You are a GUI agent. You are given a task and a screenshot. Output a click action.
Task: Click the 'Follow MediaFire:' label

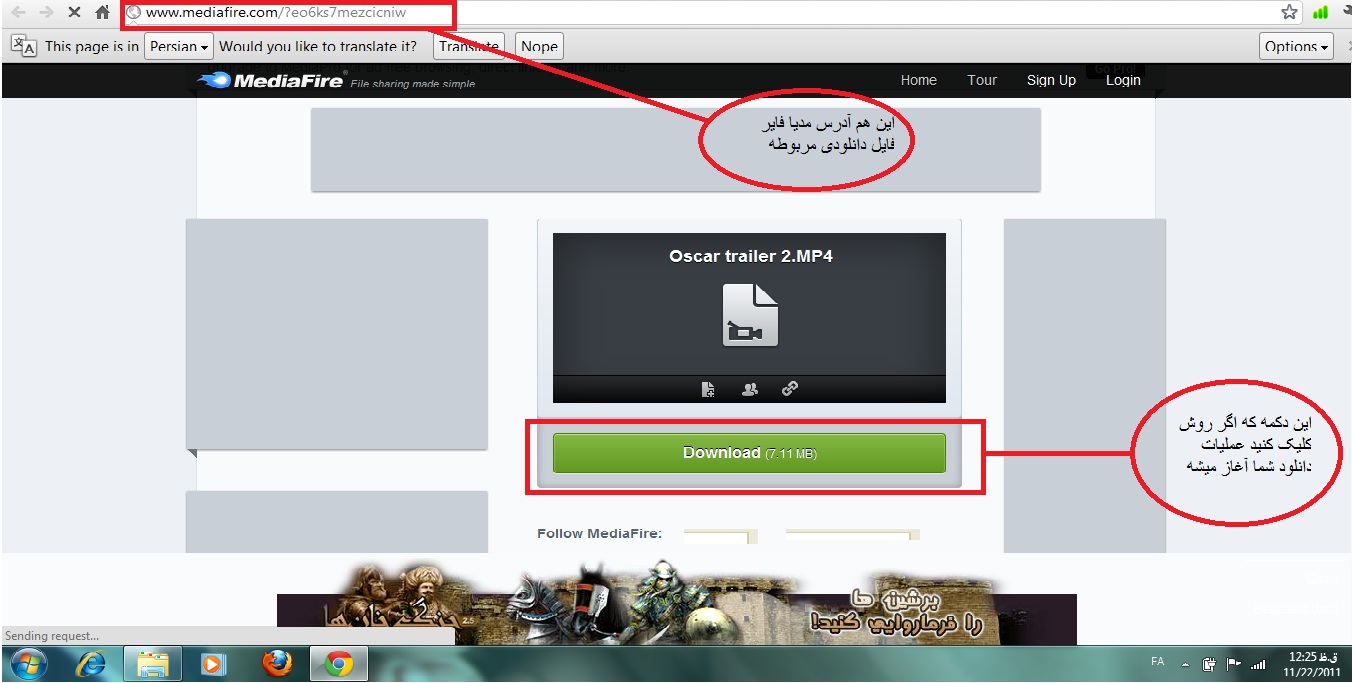[x=599, y=533]
